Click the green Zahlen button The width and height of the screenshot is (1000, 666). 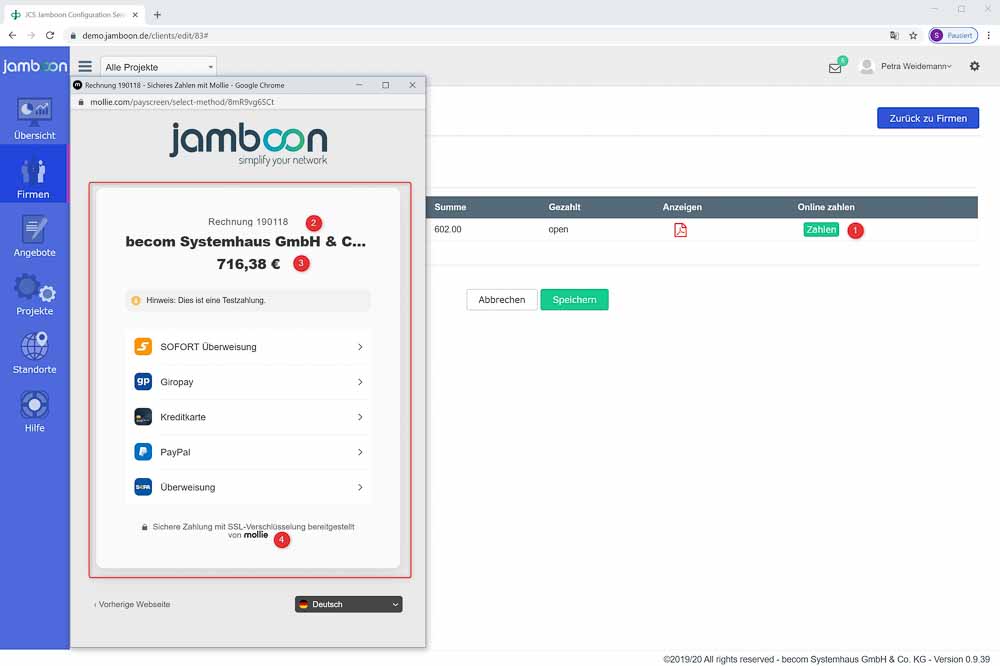click(x=821, y=230)
